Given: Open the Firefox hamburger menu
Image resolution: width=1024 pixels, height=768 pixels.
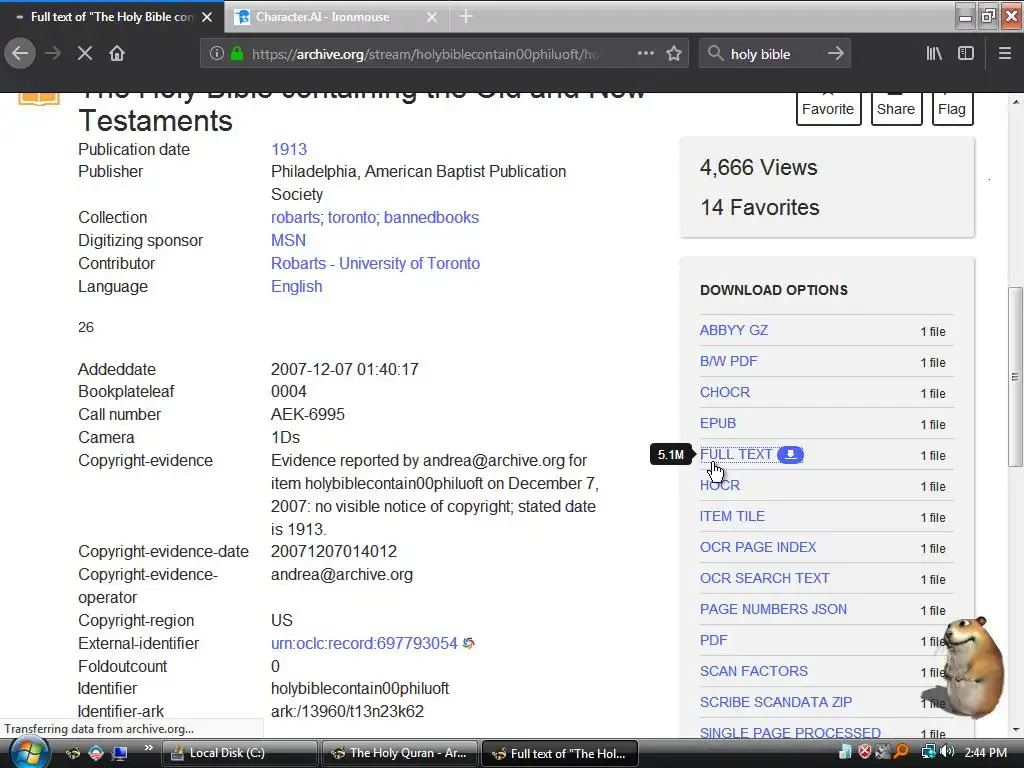Looking at the screenshot, I should coord(1004,54).
